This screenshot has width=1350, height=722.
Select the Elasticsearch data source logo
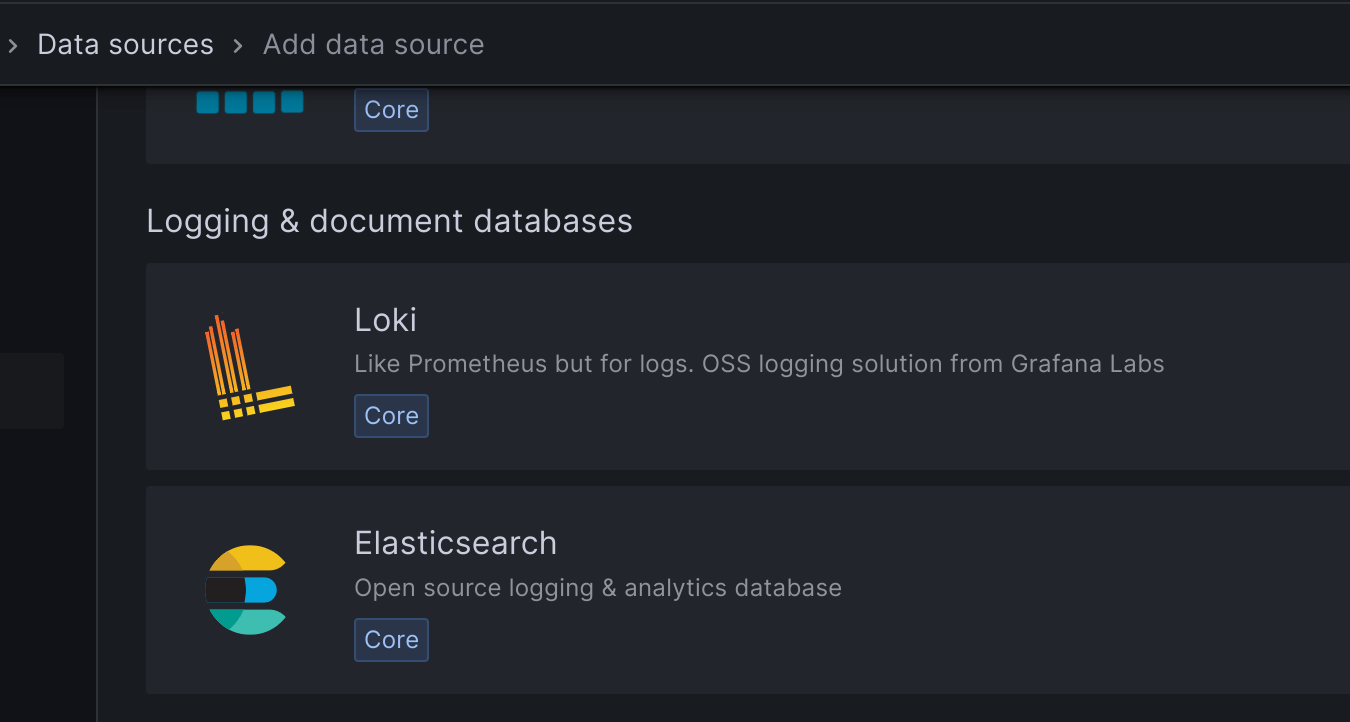click(x=247, y=589)
